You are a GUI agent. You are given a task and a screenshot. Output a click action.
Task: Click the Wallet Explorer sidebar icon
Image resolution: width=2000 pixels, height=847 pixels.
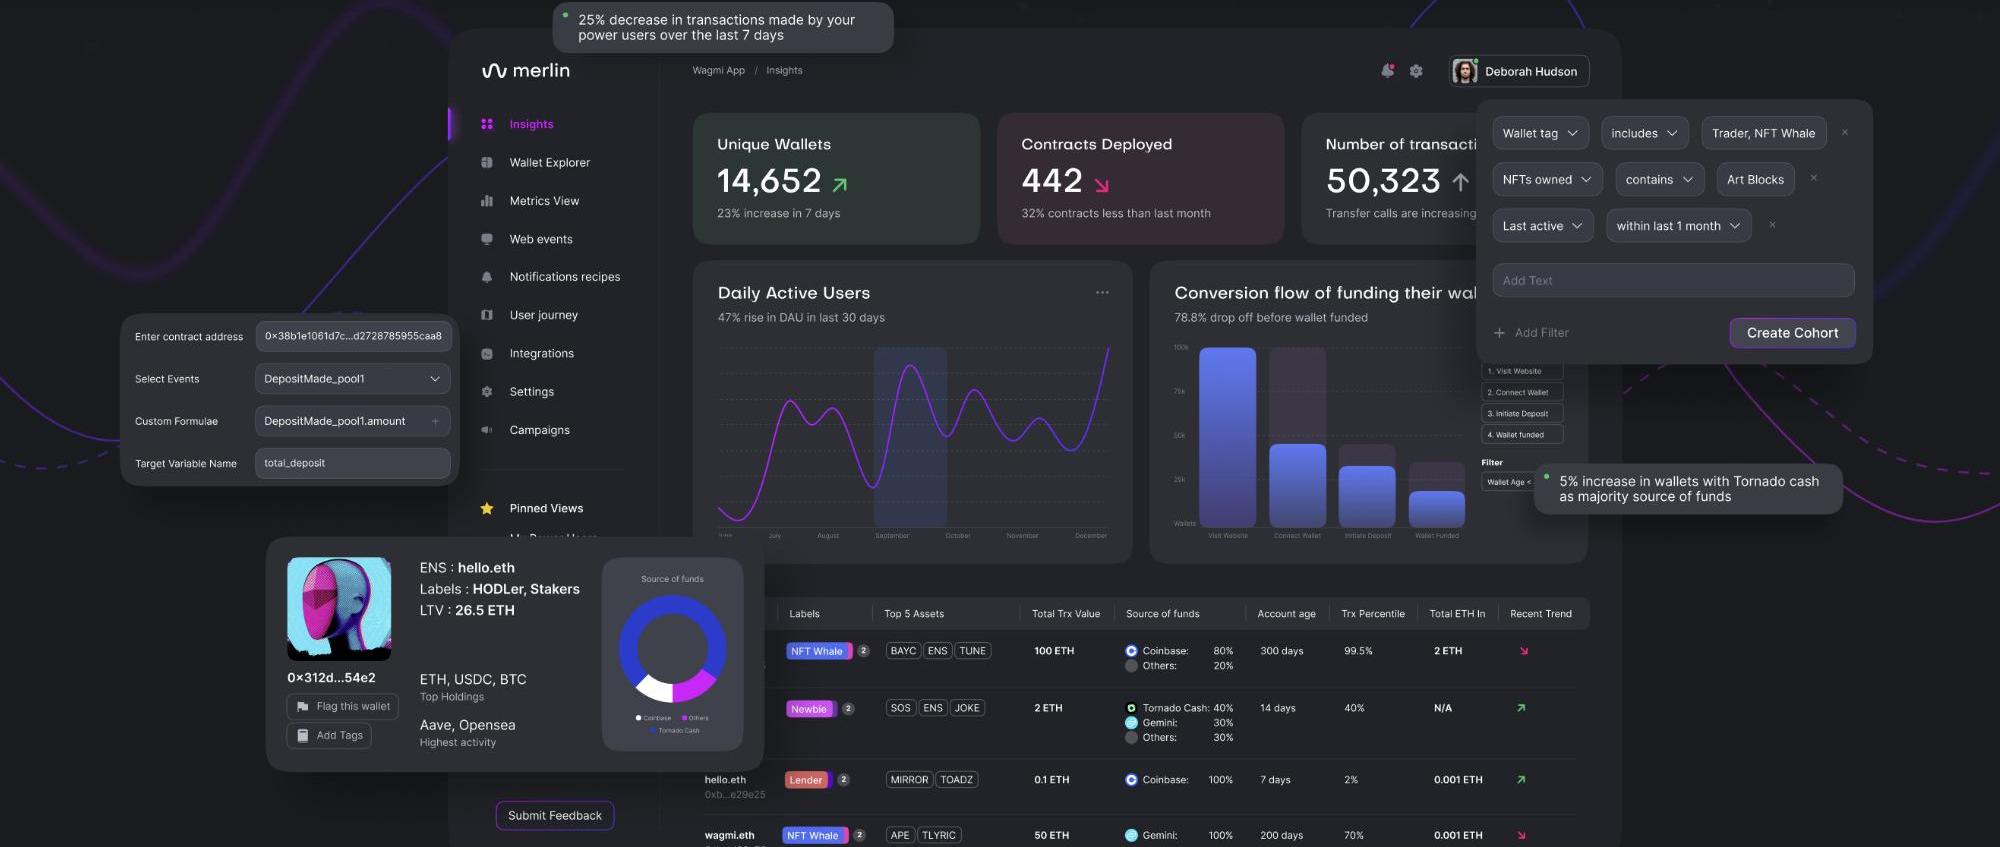487,163
